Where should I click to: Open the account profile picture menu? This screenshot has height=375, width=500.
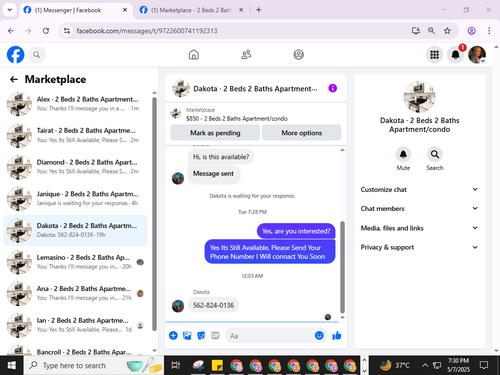click(x=477, y=55)
